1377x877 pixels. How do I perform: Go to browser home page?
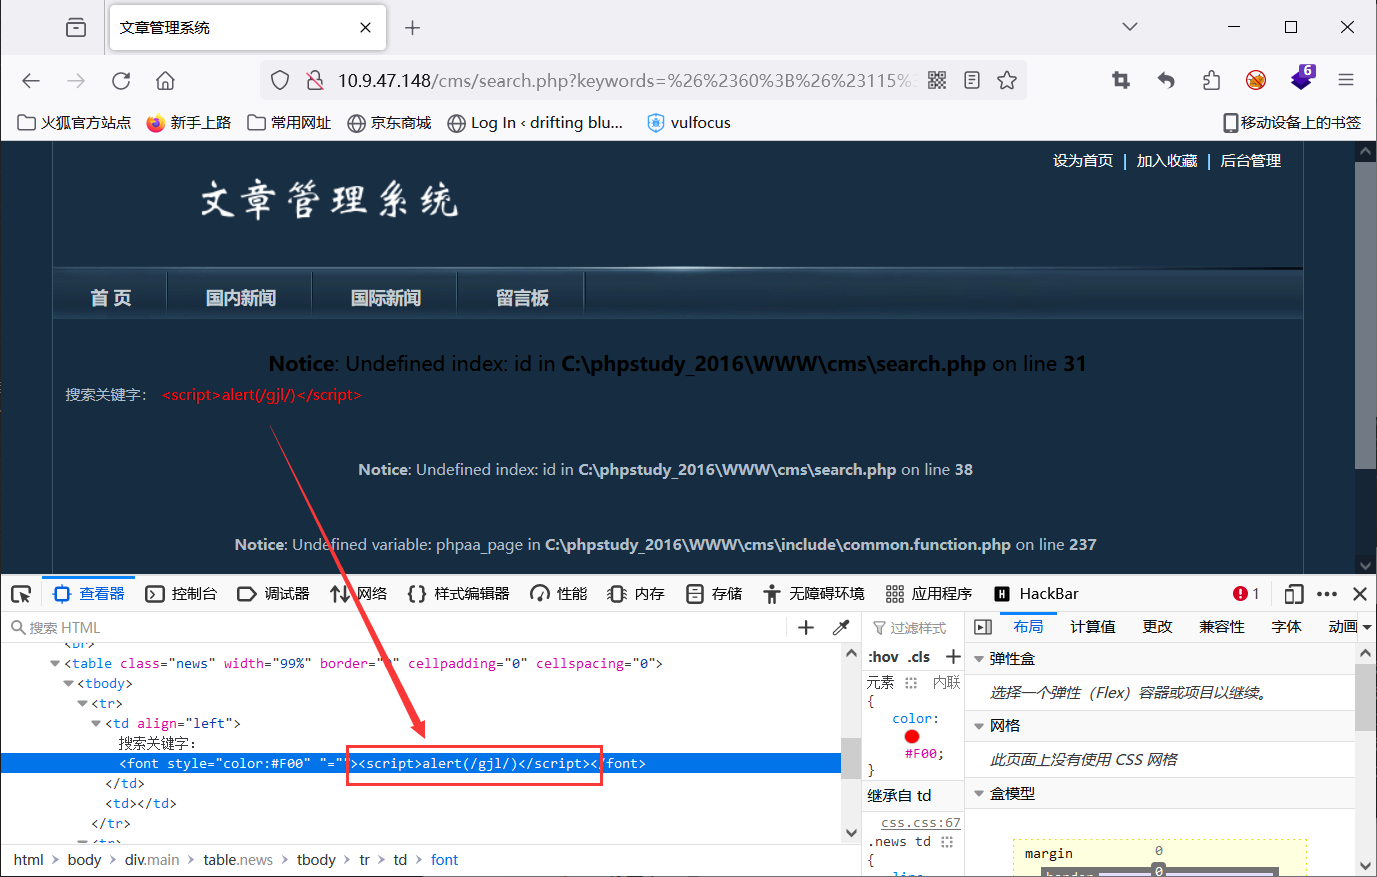(x=166, y=81)
